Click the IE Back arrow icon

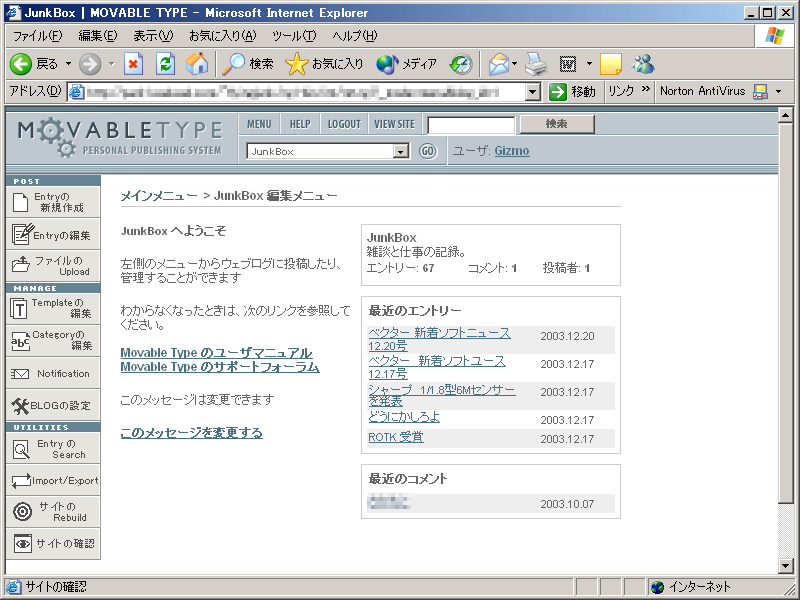pos(21,64)
